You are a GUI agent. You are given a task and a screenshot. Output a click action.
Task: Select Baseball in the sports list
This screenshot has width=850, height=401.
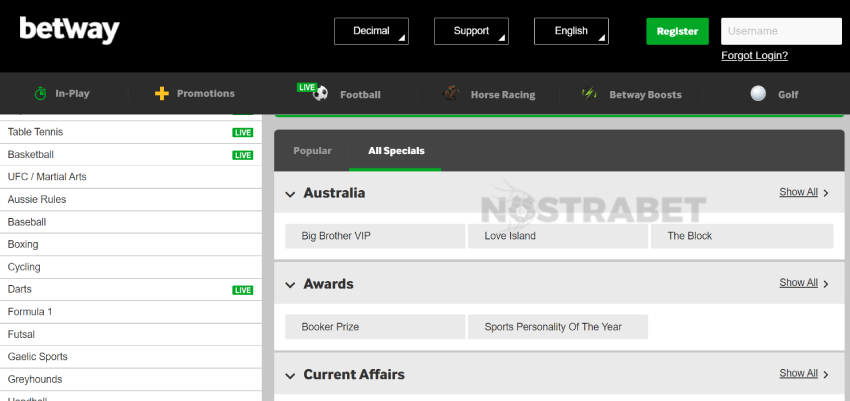tap(131, 222)
